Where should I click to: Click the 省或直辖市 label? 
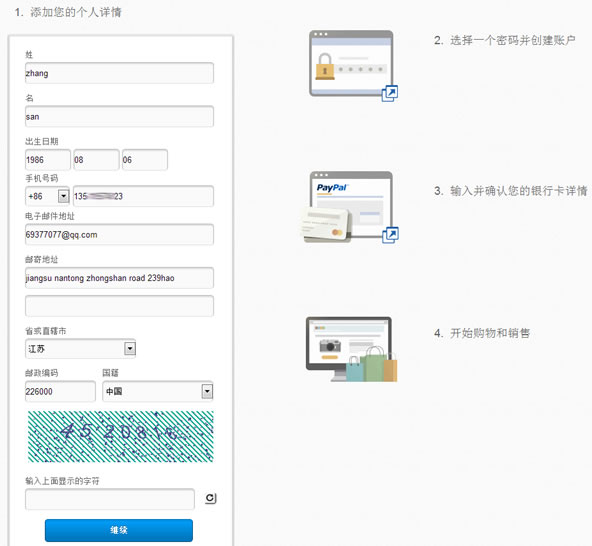[x=46, y=331]
